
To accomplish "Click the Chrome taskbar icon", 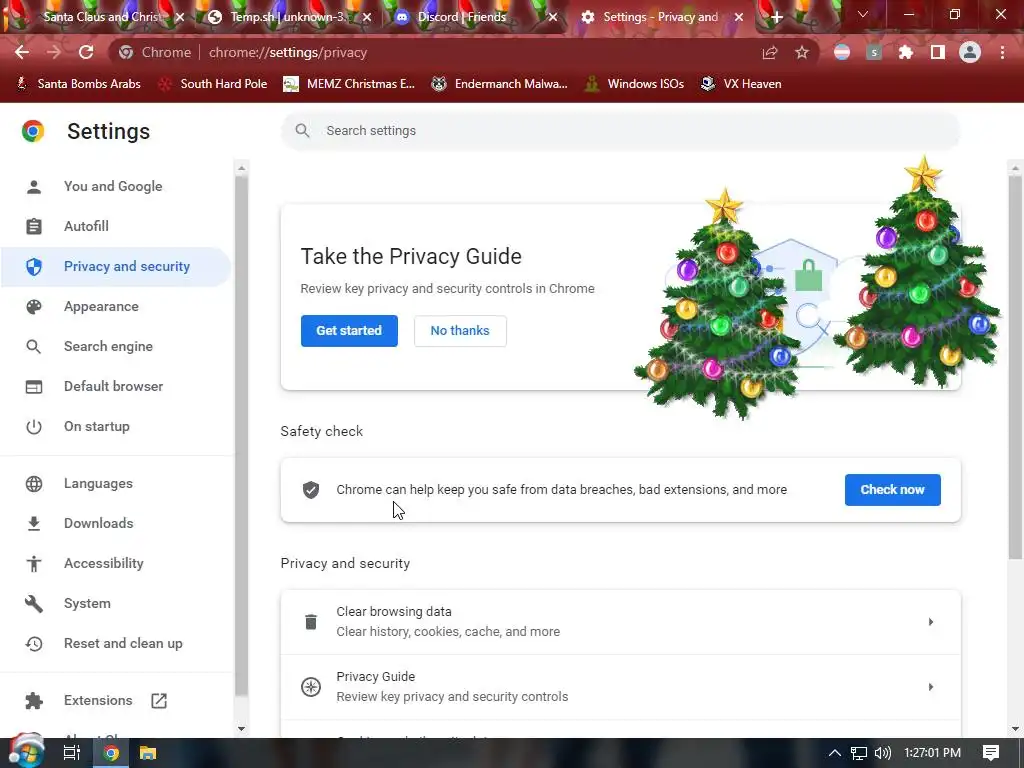I will [112, 753].
